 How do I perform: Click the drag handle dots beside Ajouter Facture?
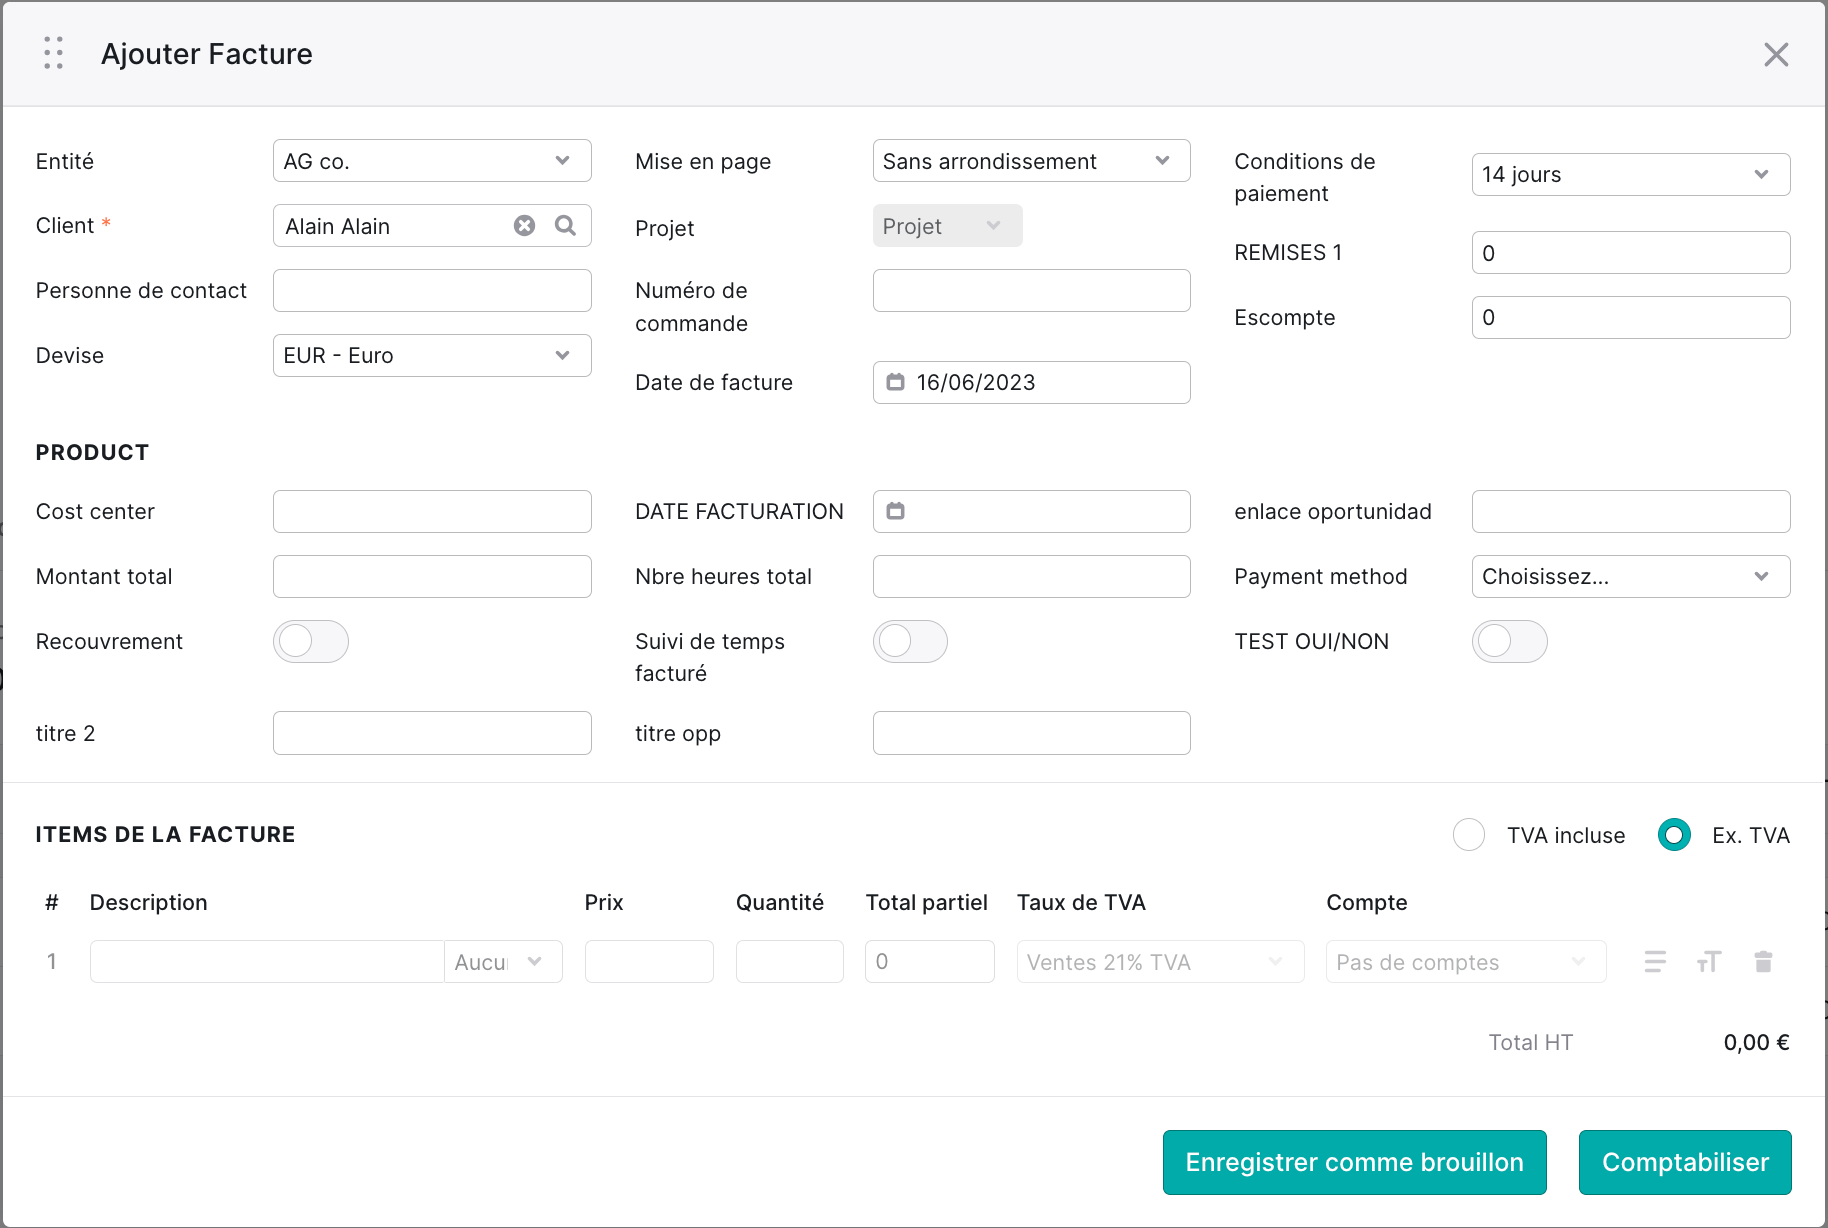click(54, 53)
